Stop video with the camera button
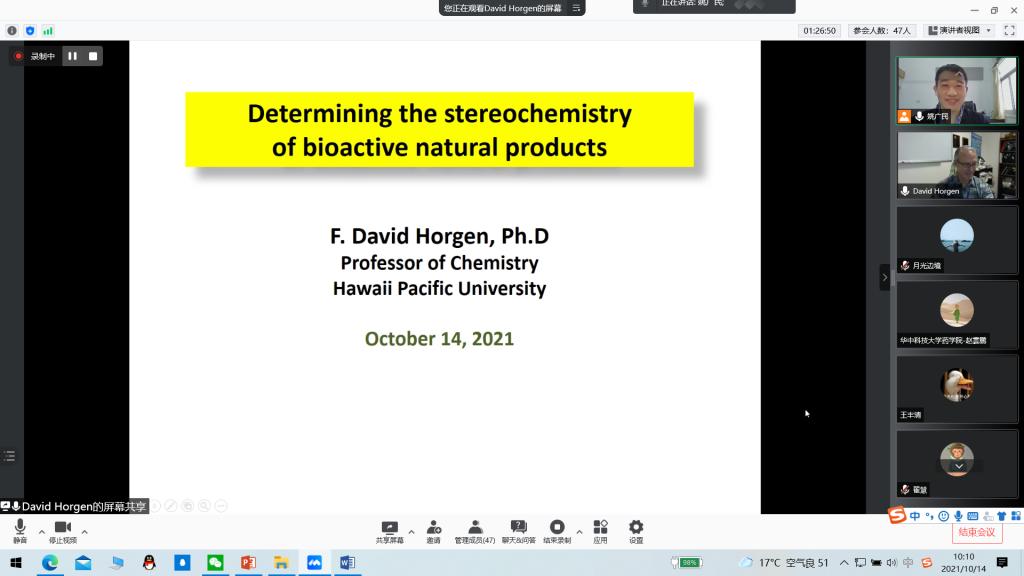The image size is (1024, 576). pos(62,530)
